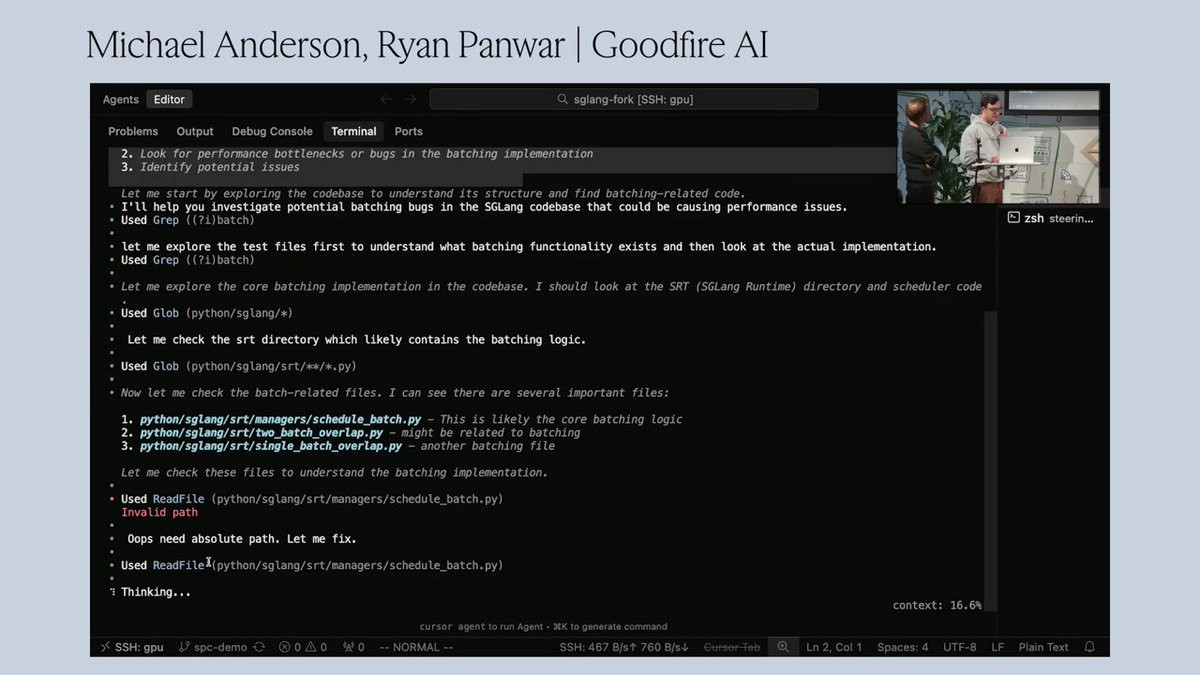Click the navigate back arrow

click(x=386, y=99)
